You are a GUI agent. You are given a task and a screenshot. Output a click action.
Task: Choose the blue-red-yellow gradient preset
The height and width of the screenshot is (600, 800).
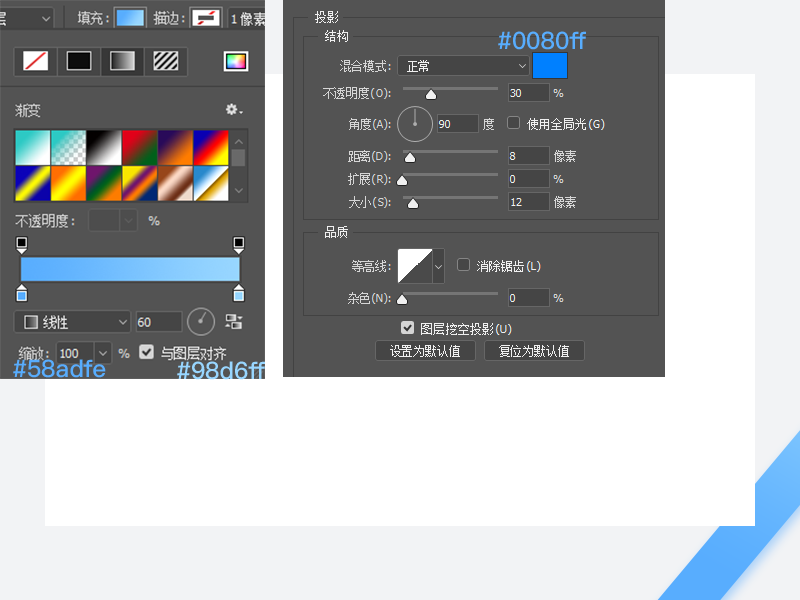point(211,147)
